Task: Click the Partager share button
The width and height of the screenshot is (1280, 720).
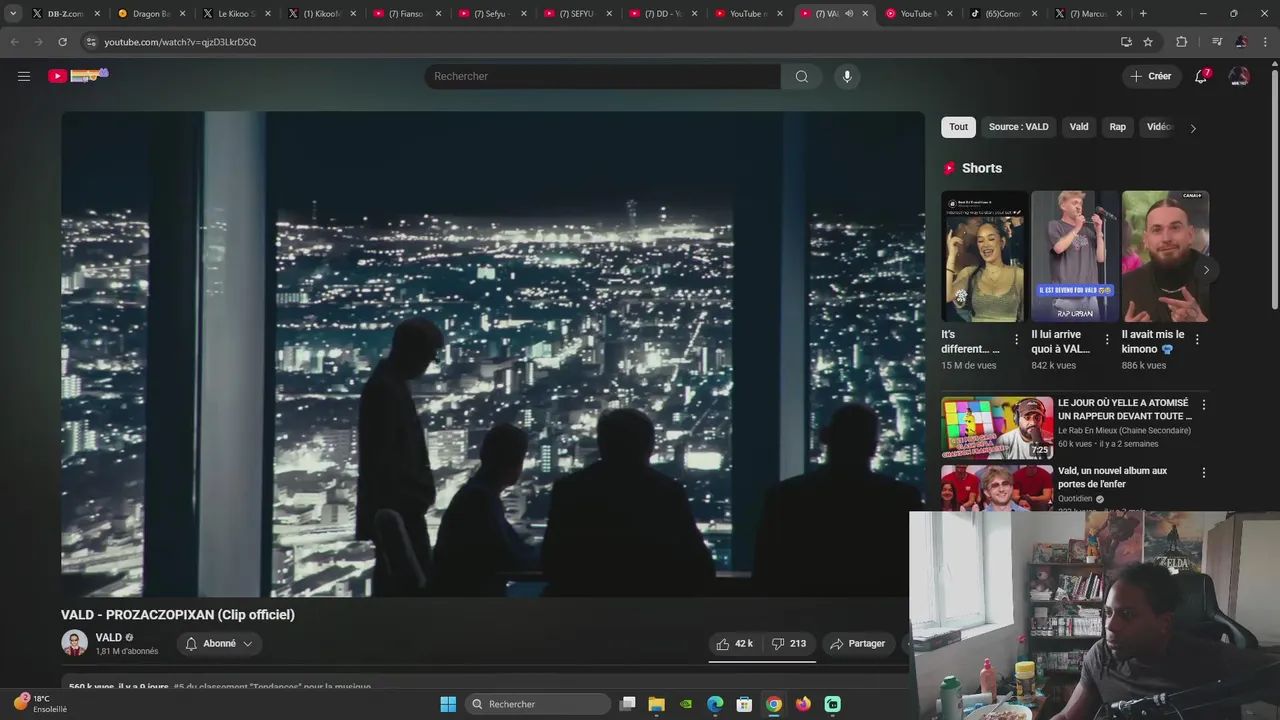Action: point(858,644)
